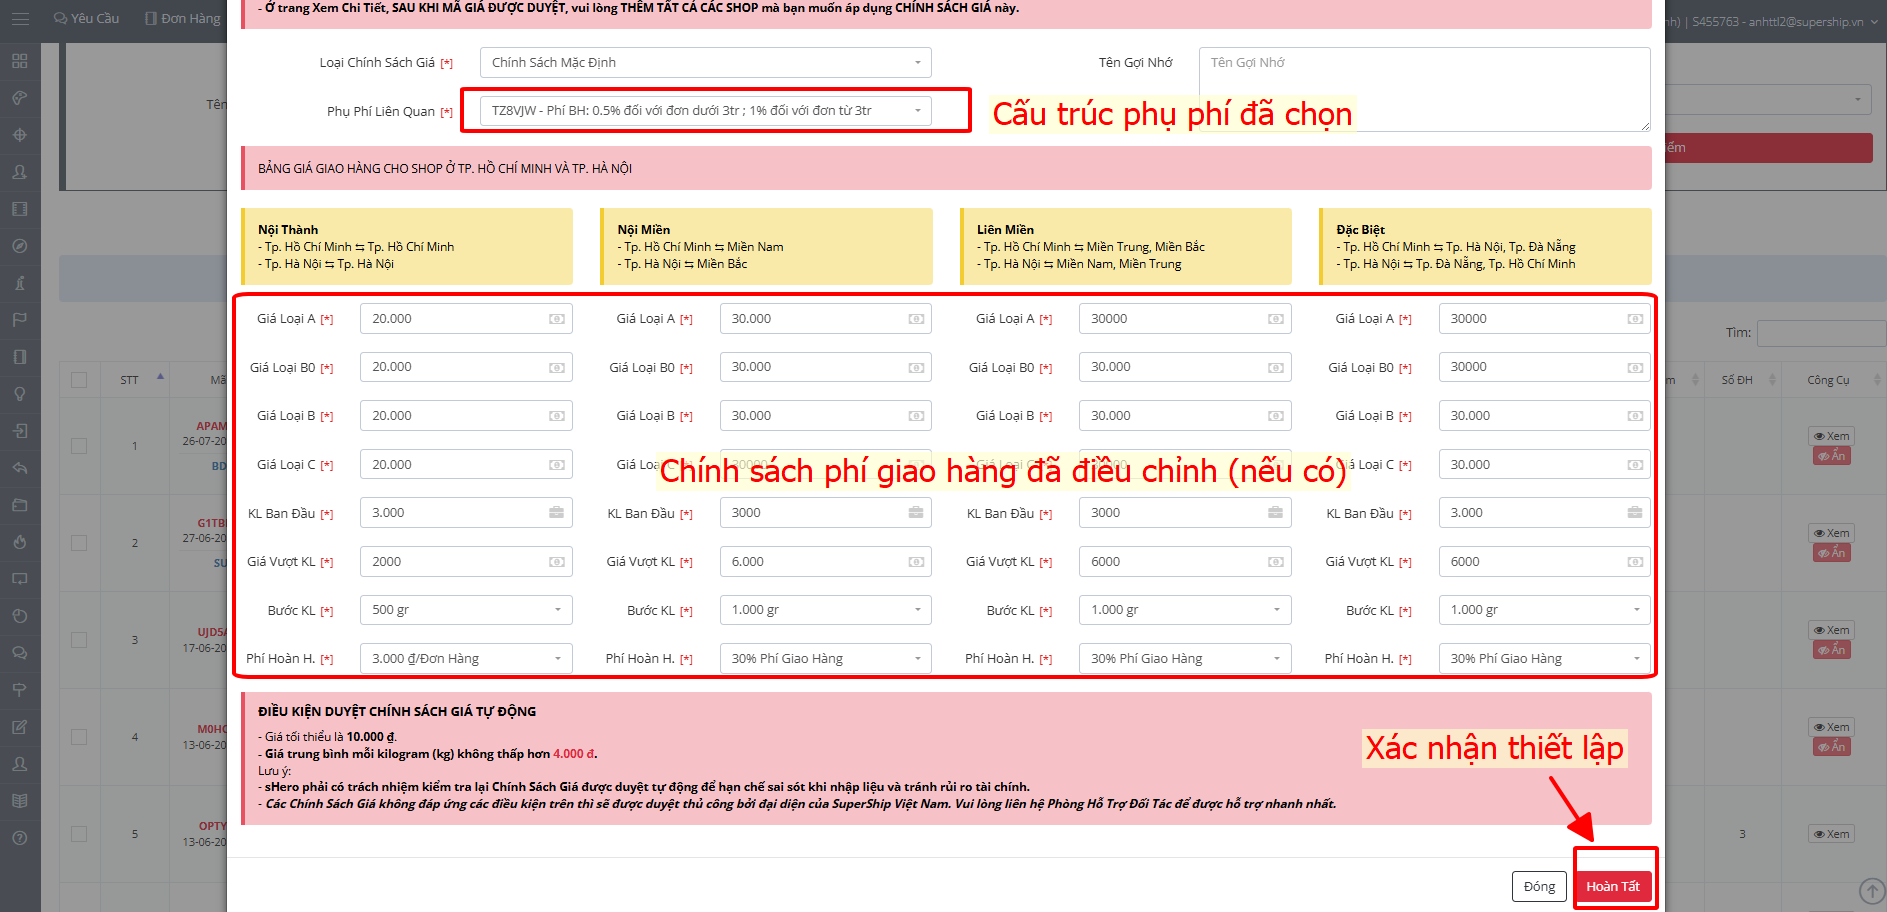Open Nội Thành Phí Hoàn H. dropdown

[x=466, y=659]
